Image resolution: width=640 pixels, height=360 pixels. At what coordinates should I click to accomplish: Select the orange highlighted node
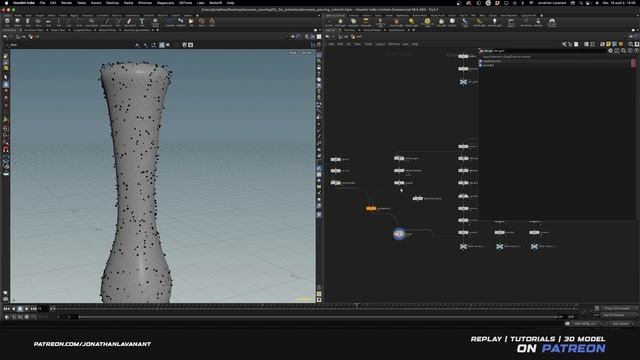(x=371, y=209)
